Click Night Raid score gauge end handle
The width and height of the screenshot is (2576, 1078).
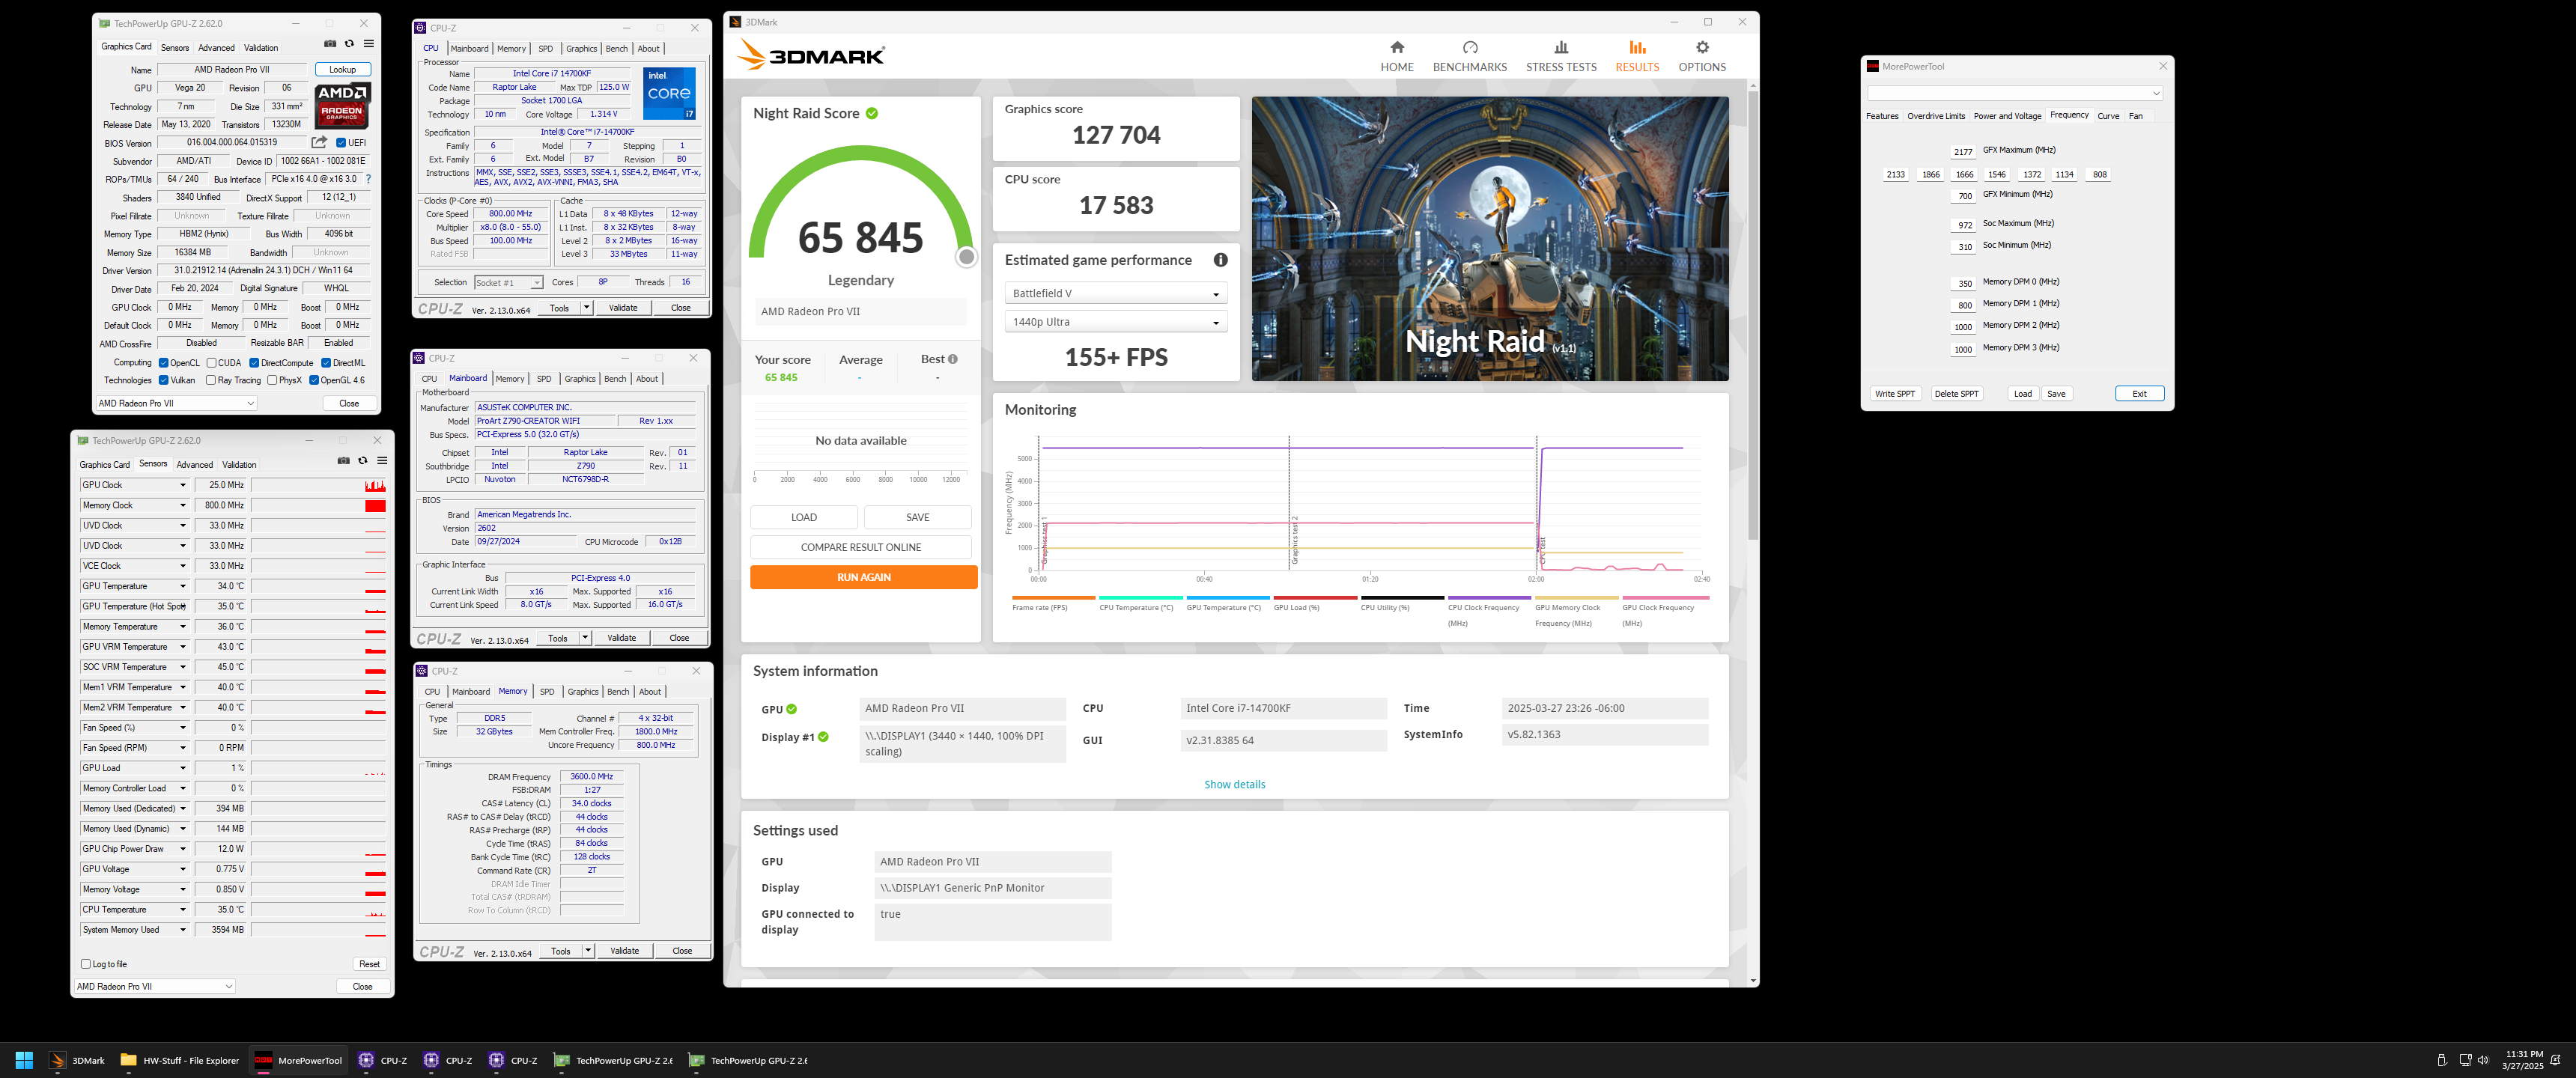(x=966, y=257)
